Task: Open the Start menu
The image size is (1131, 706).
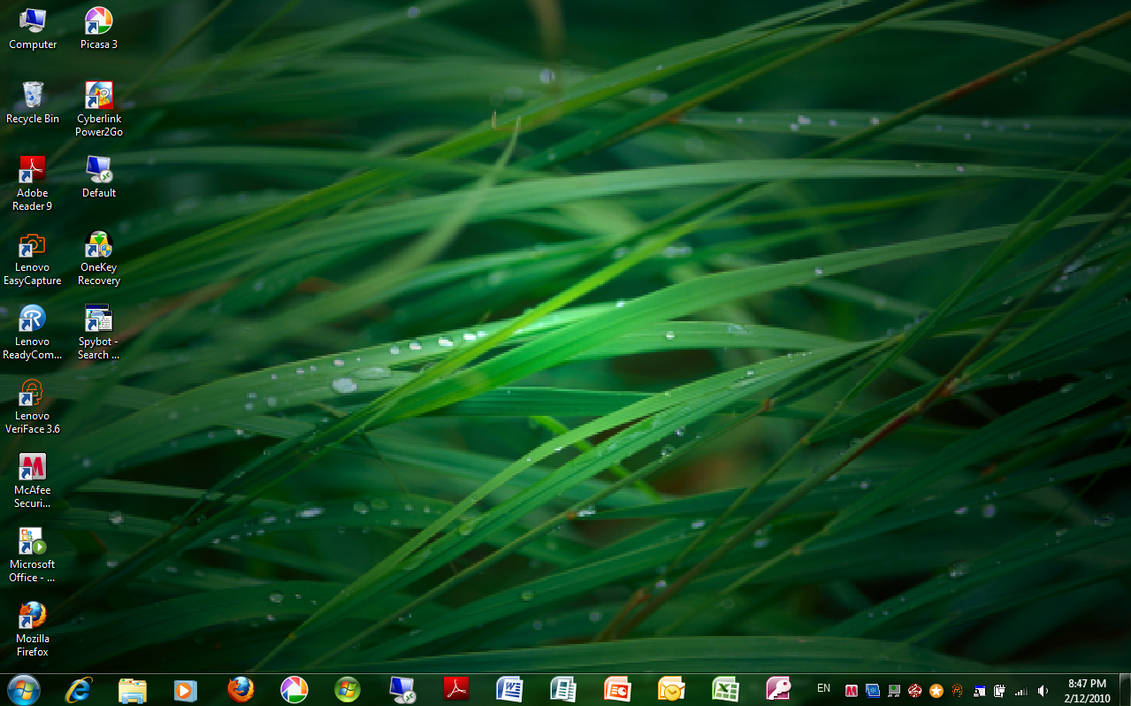Action: click(22, 690)
